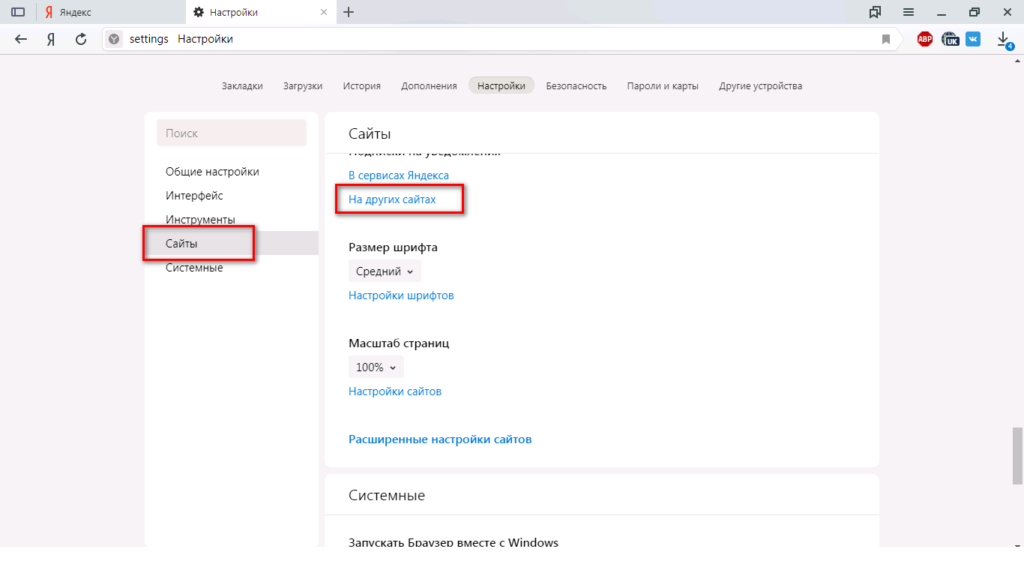
Task: Open Расширенные настройки сайтов link
Action: pyautogui.click(x=440, y=439)
